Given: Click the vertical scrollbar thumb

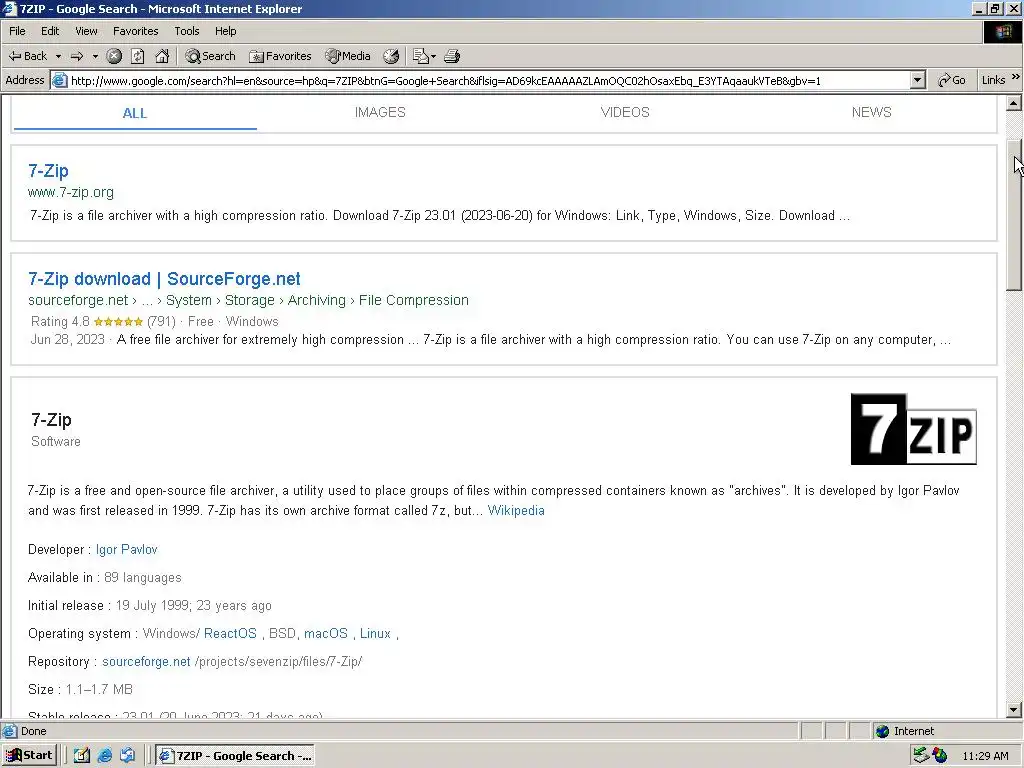Looking at the screenshot, I should tap(1014, 215).
